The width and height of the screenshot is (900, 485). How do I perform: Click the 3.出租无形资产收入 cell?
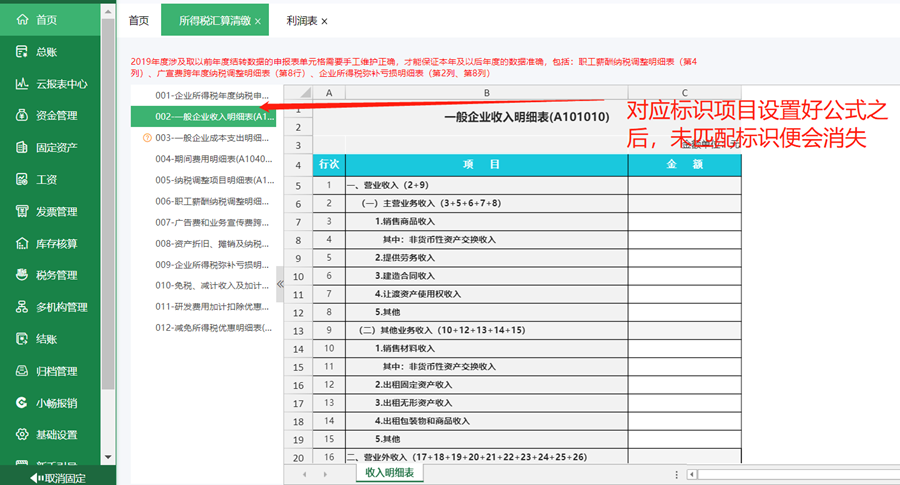[x=487, y=403]
